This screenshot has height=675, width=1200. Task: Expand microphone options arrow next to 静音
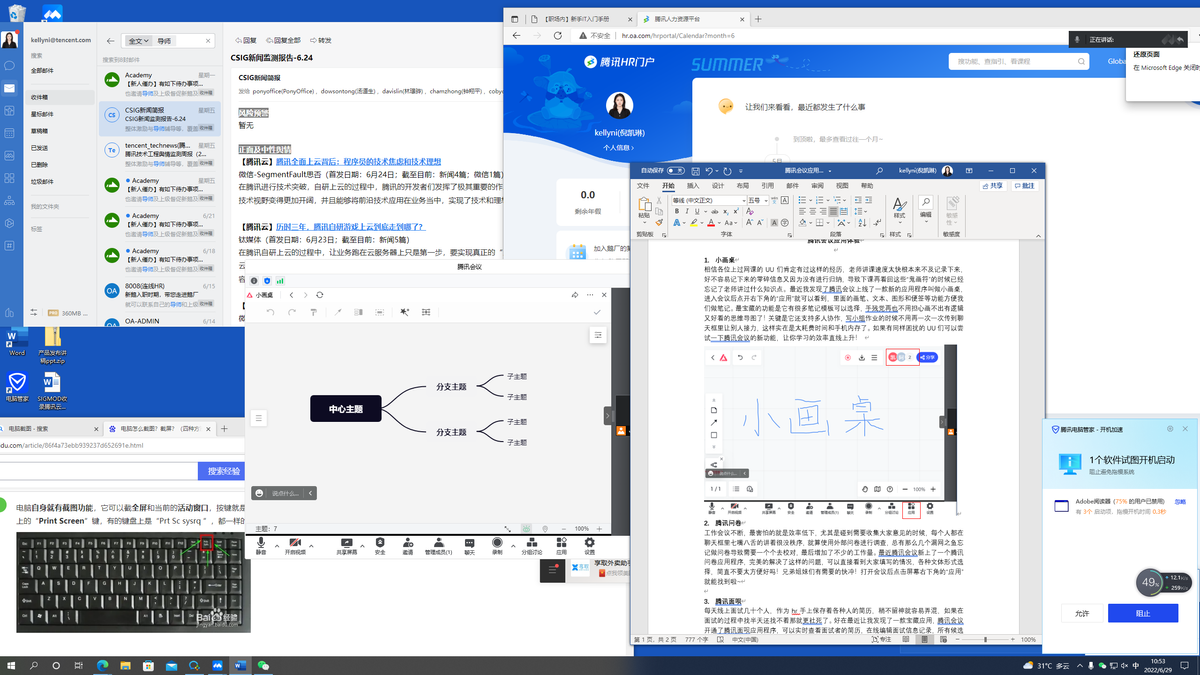click(x=276, y=546)
